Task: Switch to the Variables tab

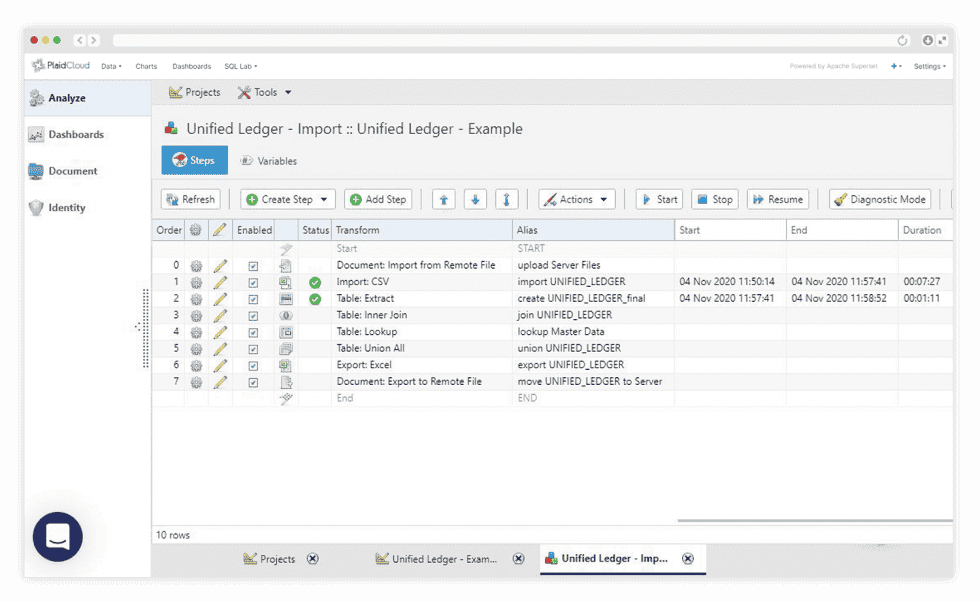Action: [x=269, y=161]
